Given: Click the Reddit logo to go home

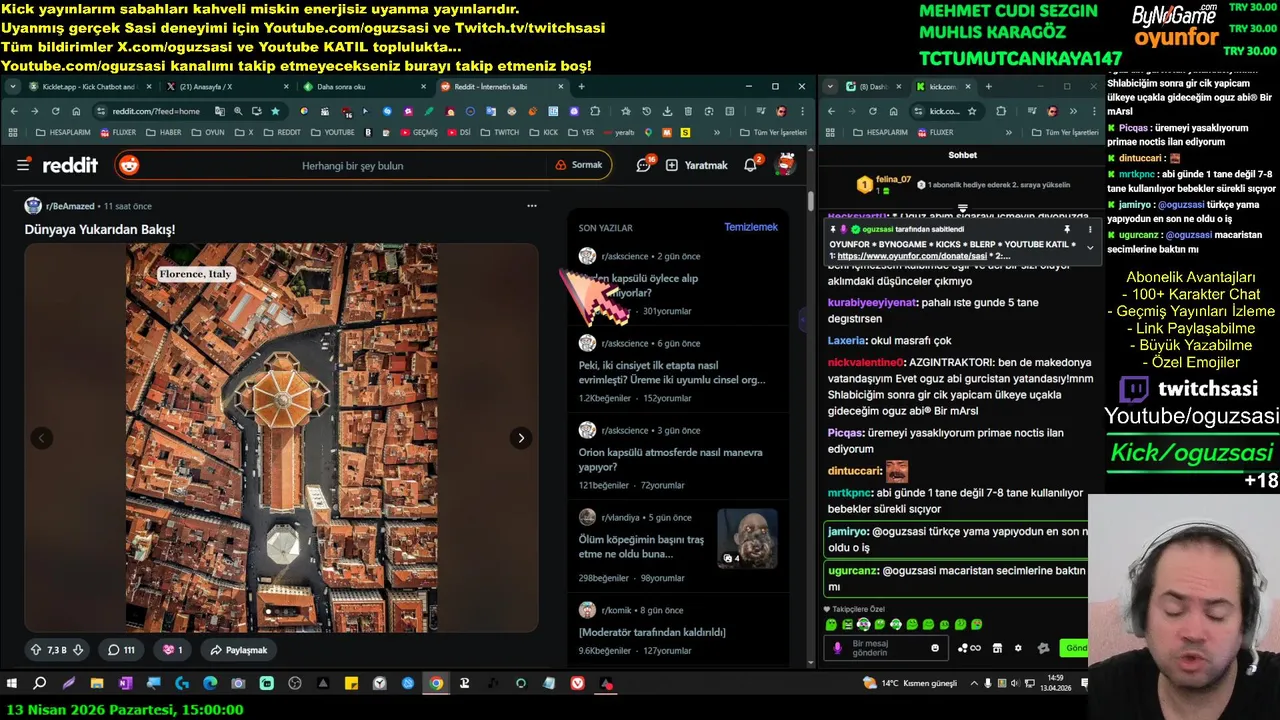Looking at the screenshot, I should (x=69, y=165).
